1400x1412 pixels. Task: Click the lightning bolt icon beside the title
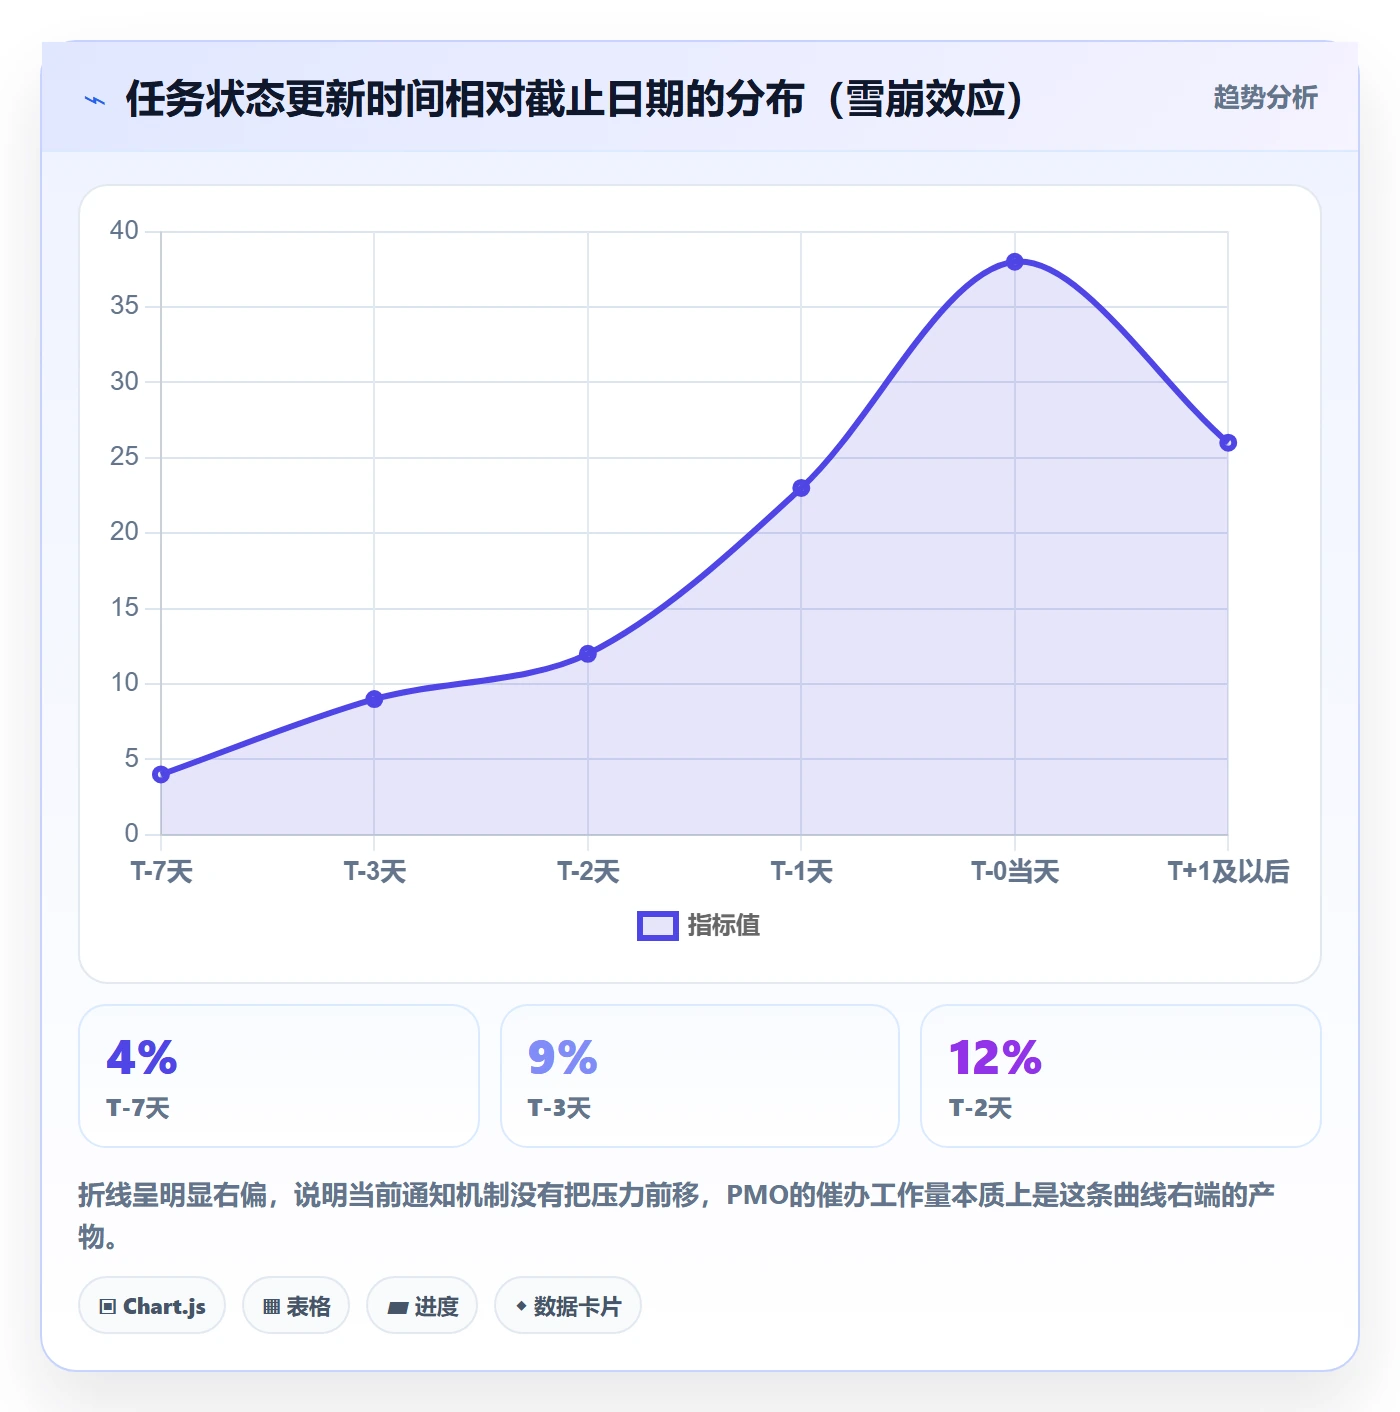point(95,100)
